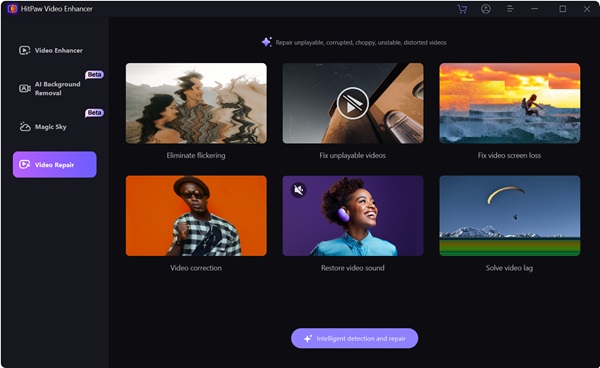The height and width of the screenshot is (368, 600).
Task: Click the Fix unplayable videos label
Action: click(x=352, y=155)
